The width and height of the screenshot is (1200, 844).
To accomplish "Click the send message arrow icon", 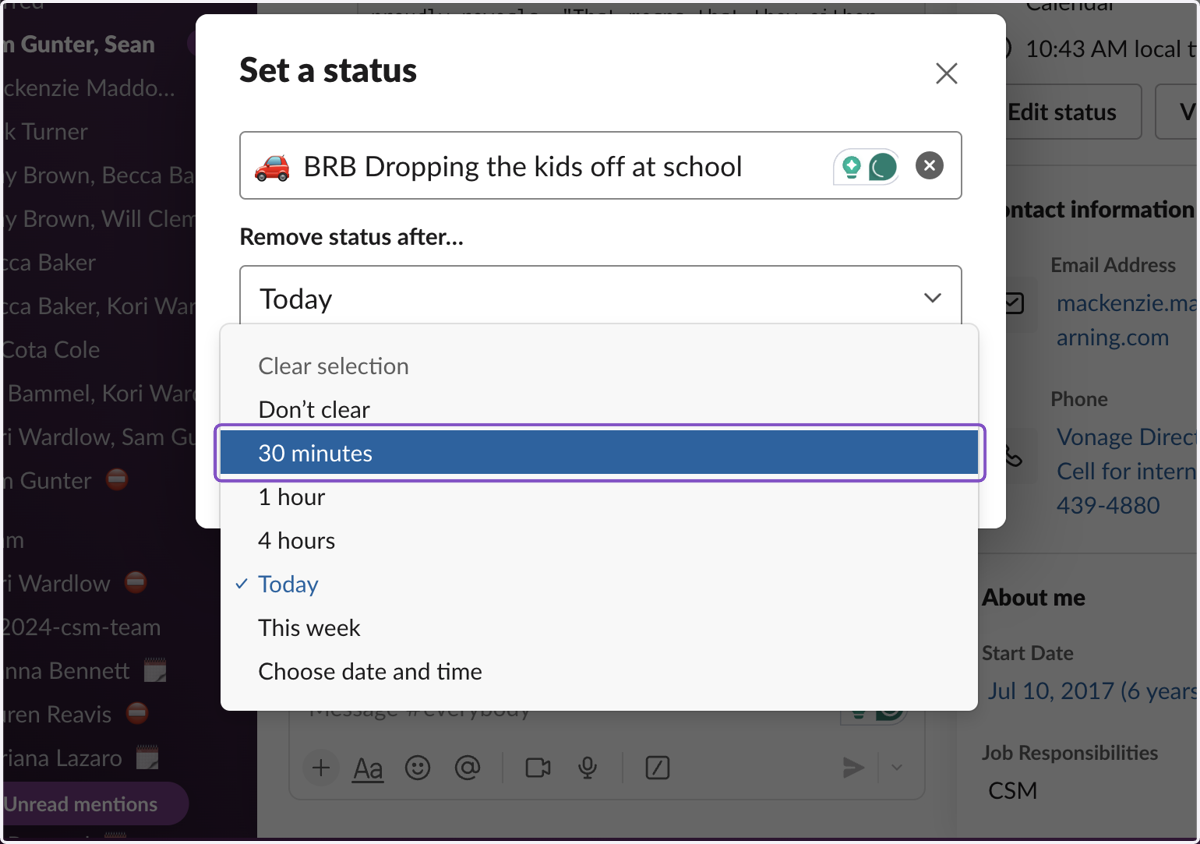I will tap(853, 768).
